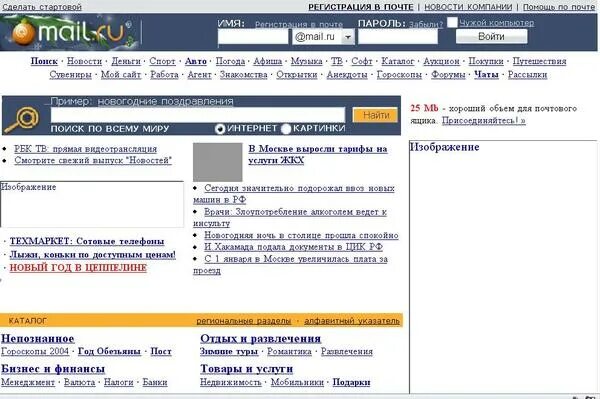This screenshot has height=399, width=600.
Task: Open the Открытки link
Action: [x=297, y=75]
